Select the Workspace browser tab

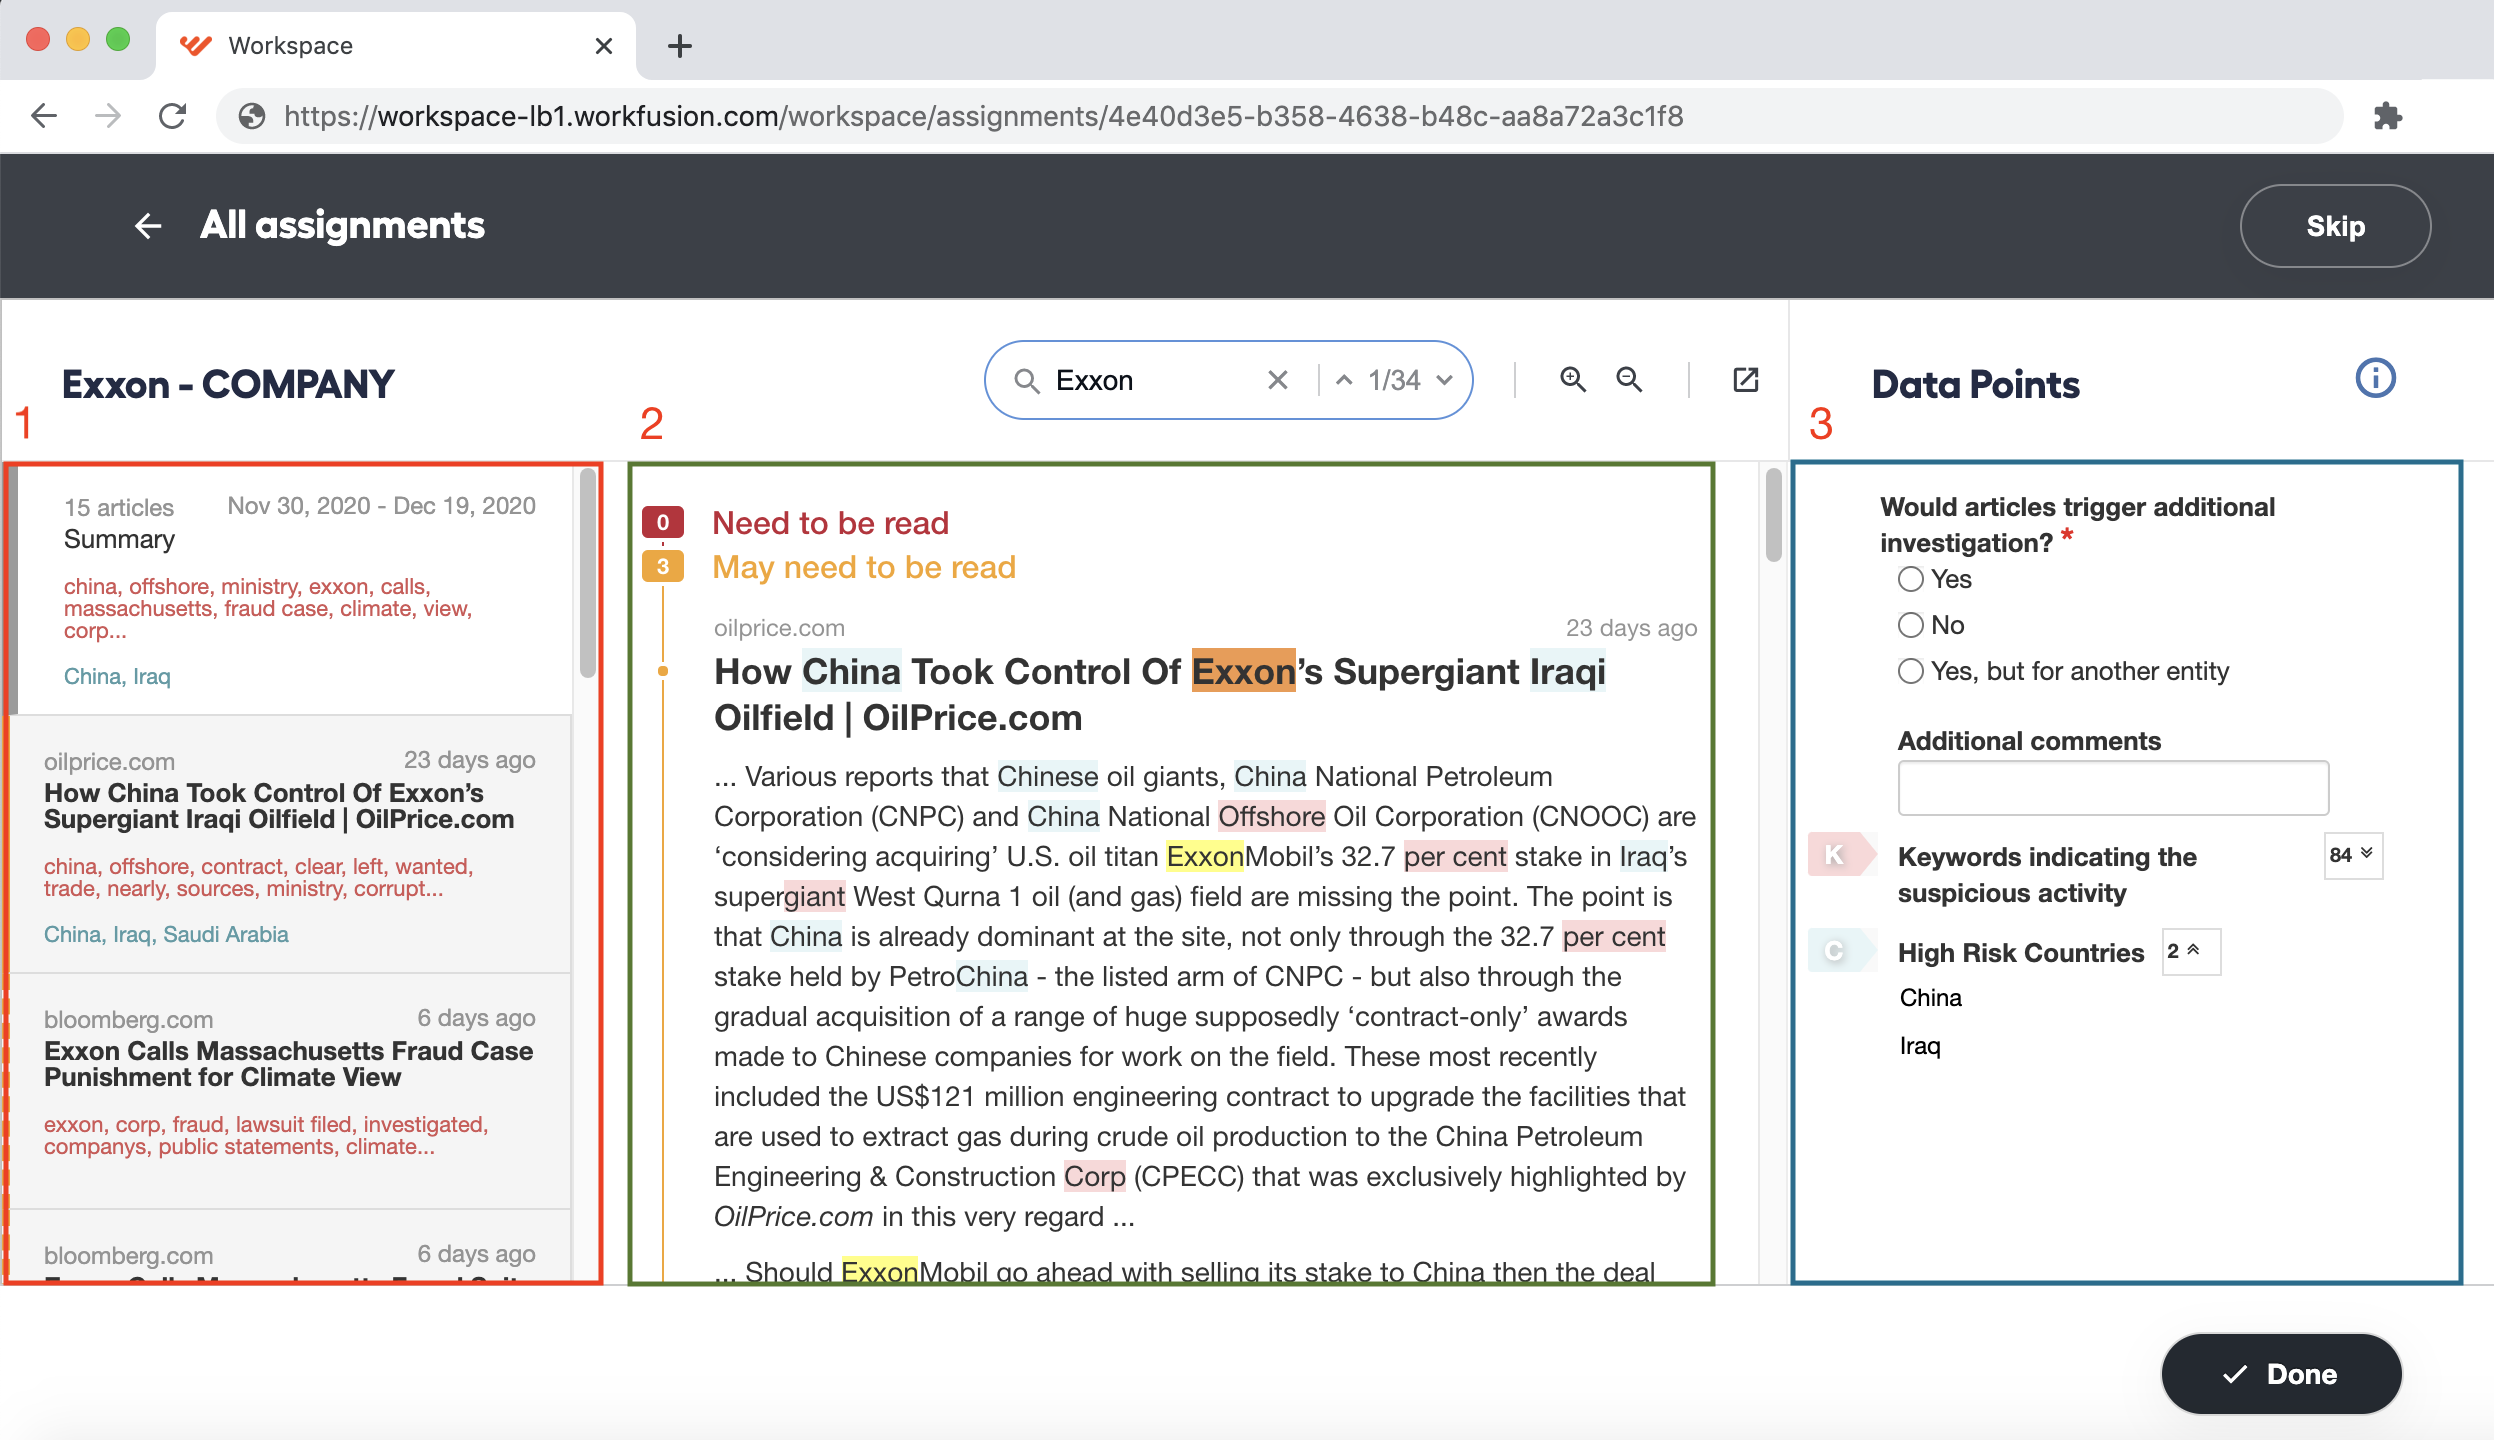(396, 46)
